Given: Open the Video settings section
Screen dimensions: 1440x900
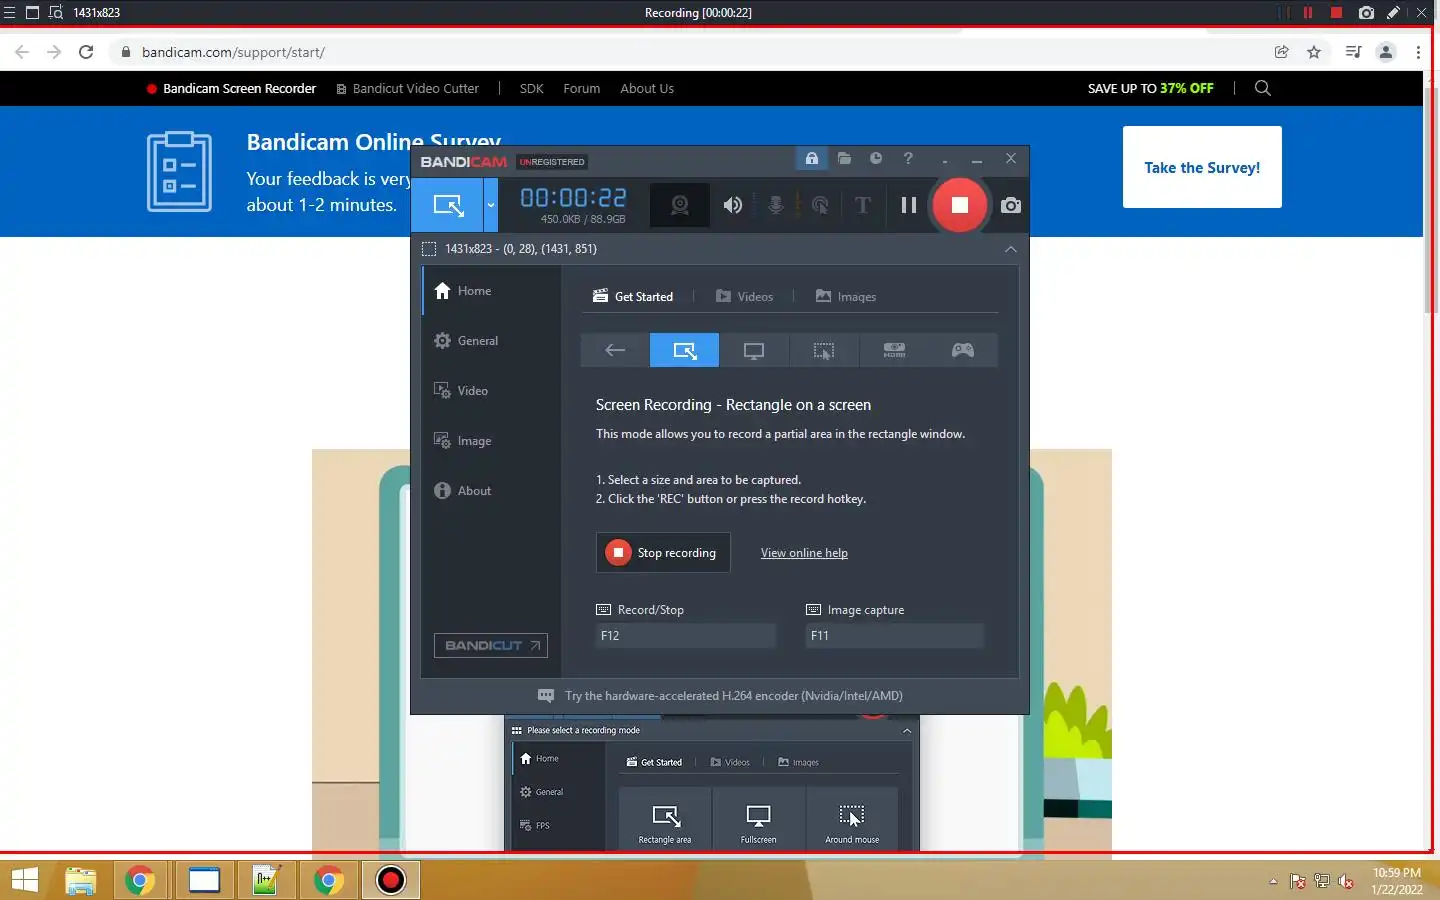Looking at the screenshot, I should (491, 391).
